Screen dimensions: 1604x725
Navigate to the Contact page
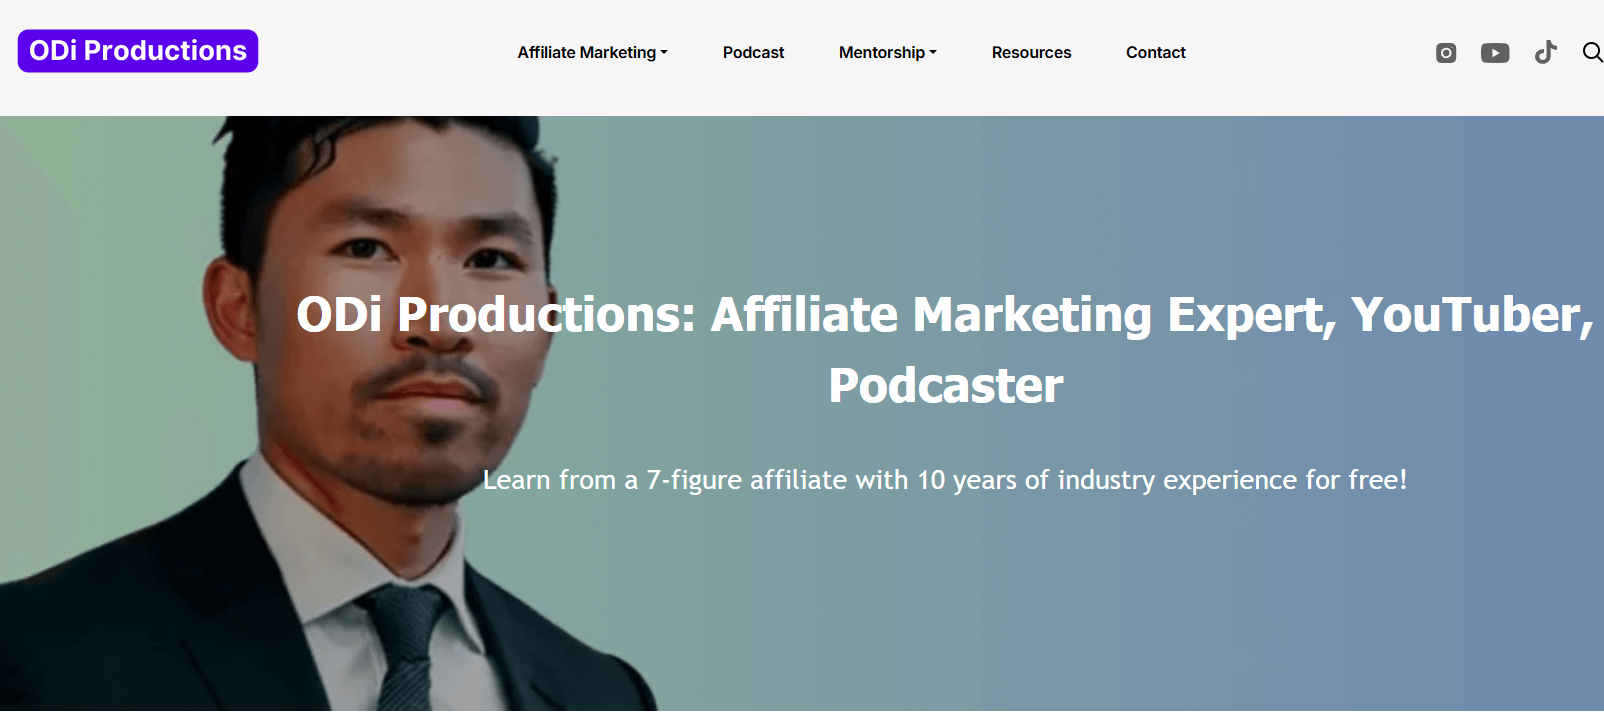click(1156, 53)
